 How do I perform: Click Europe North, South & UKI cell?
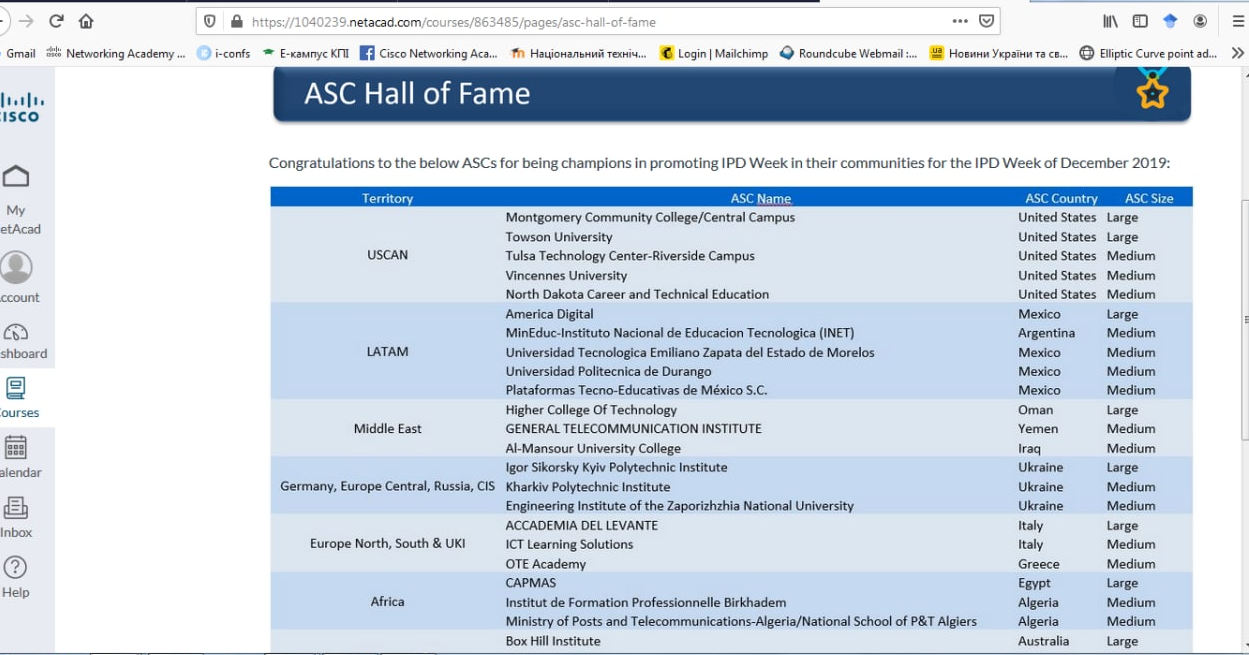coord(388,544)
